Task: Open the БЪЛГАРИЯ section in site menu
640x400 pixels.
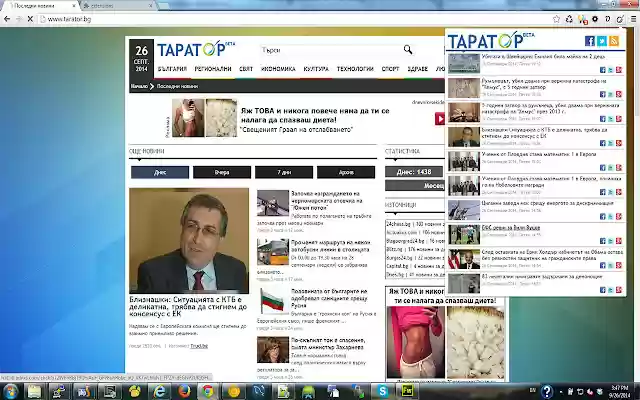Action: pyautogui.click(x=172, y=69)
